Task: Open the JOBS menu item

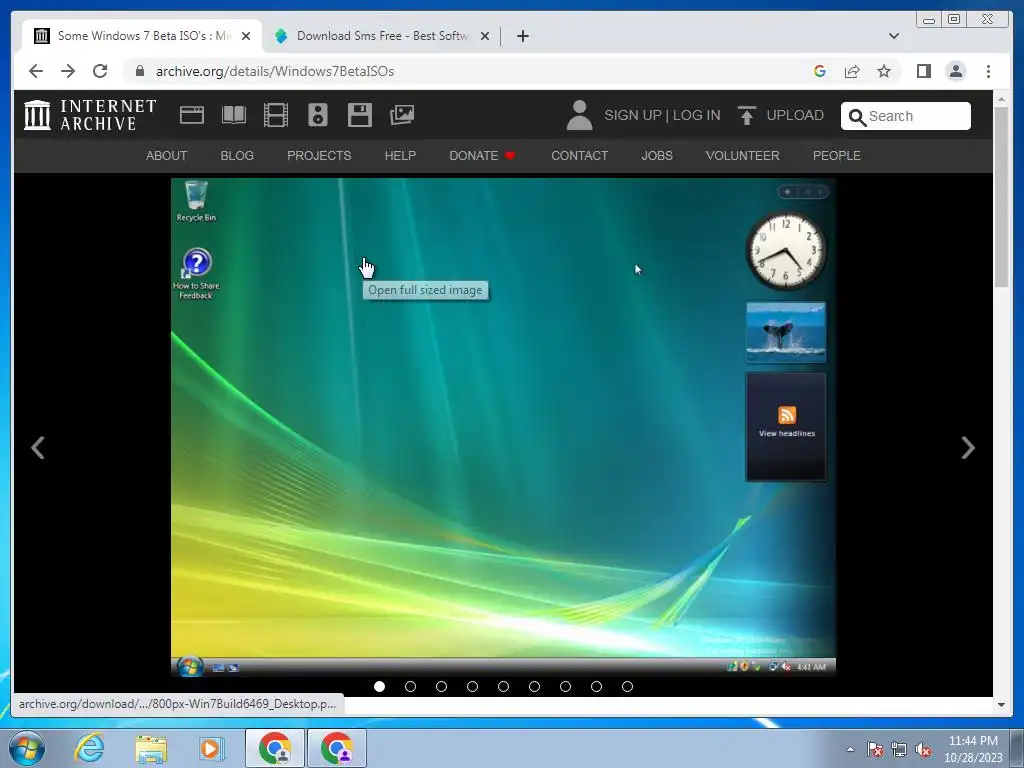Action: click(657, 155)
